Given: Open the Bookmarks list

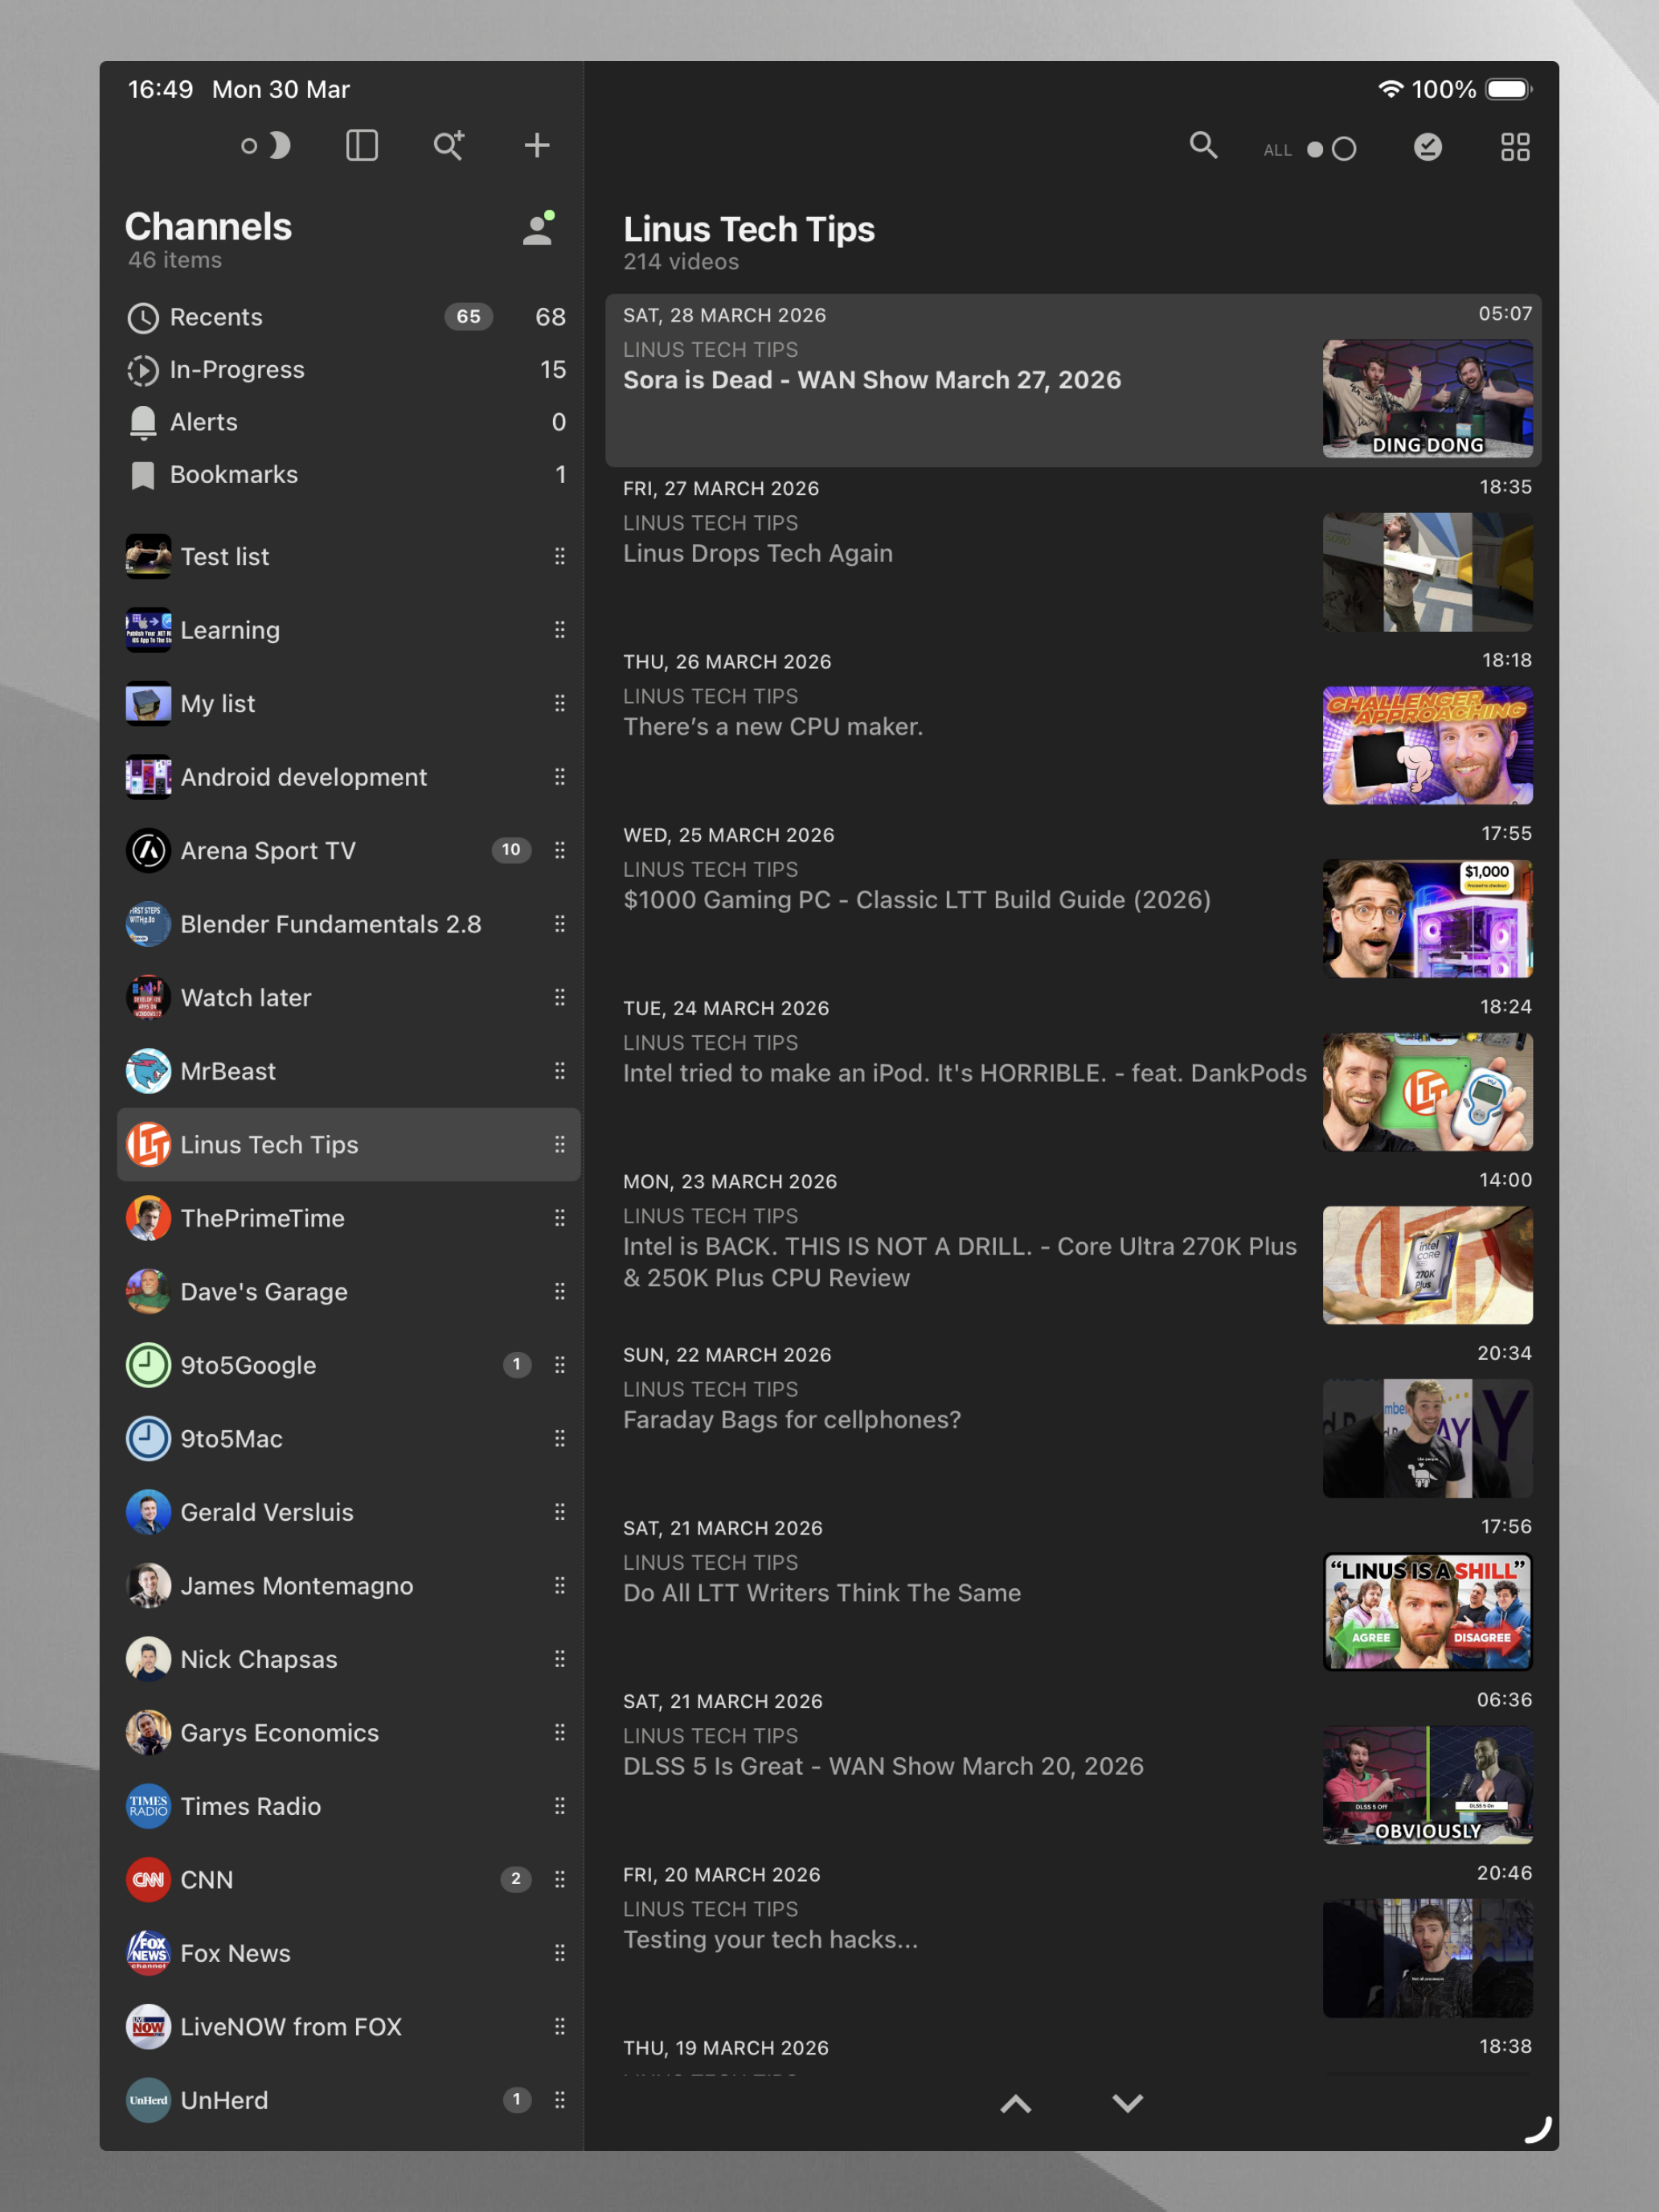Looking at the screenshot, I should [349, 475].
